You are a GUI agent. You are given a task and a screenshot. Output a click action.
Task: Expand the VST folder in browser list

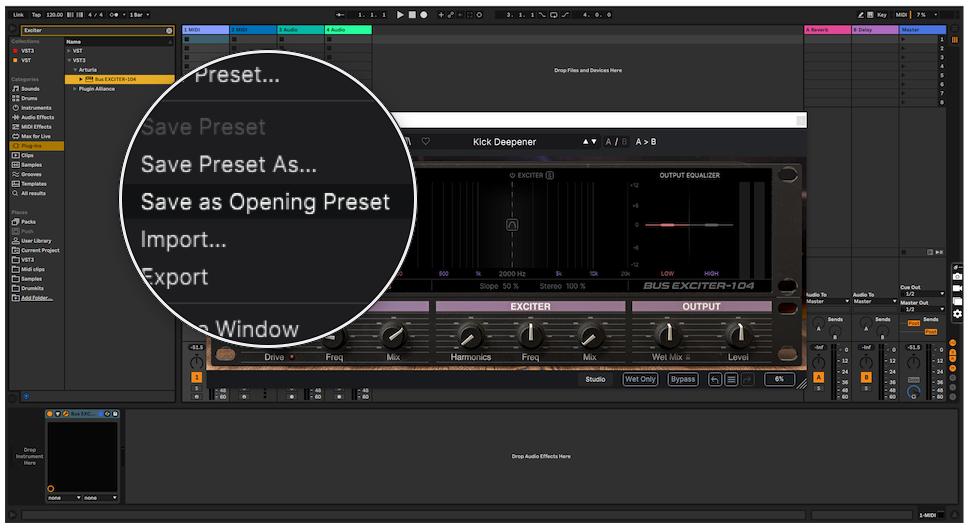(x=69, y=51)
